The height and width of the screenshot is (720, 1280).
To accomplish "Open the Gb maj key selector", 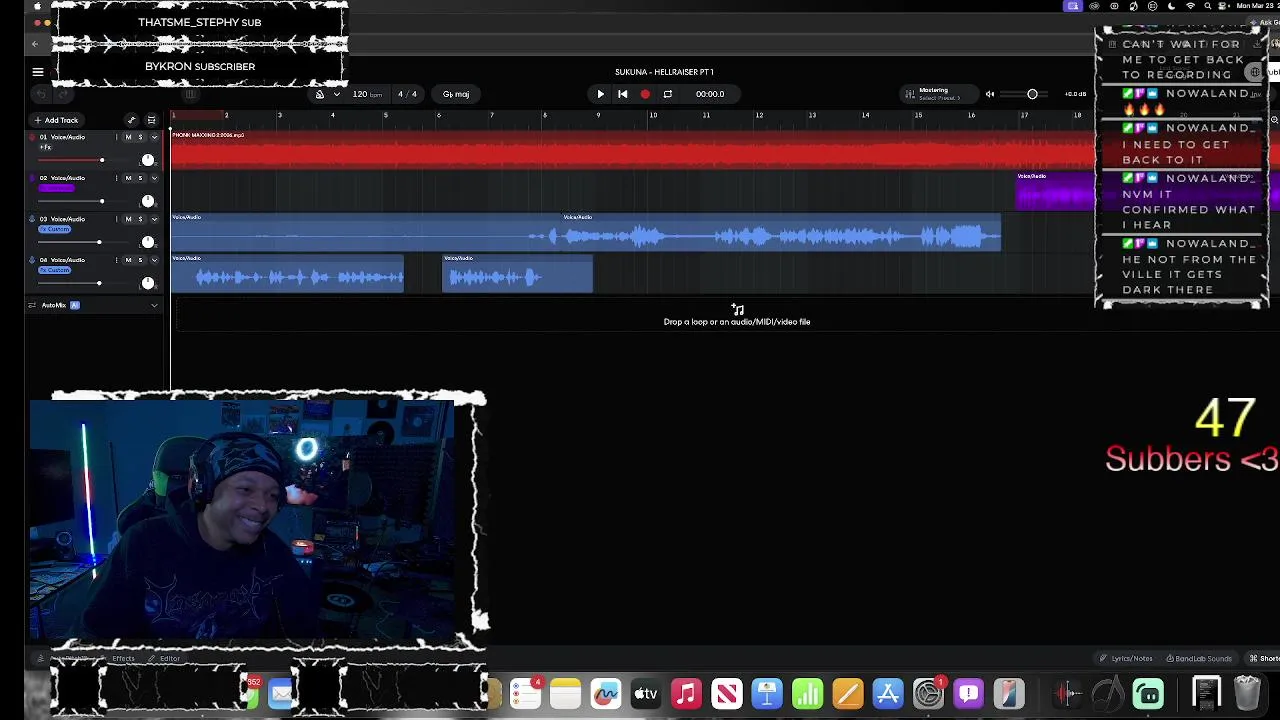I will point(456,94).
